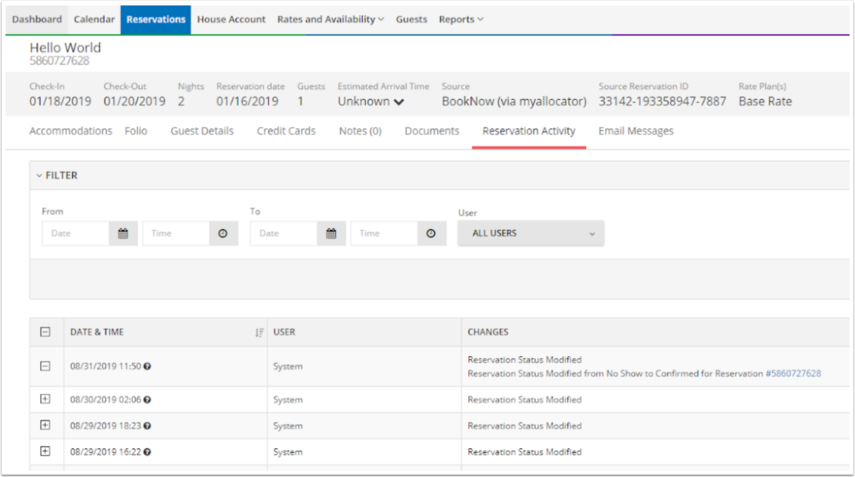
Task: Open Estimated Arrival Time Unknown dropdown
Action: tap(371, 102)
